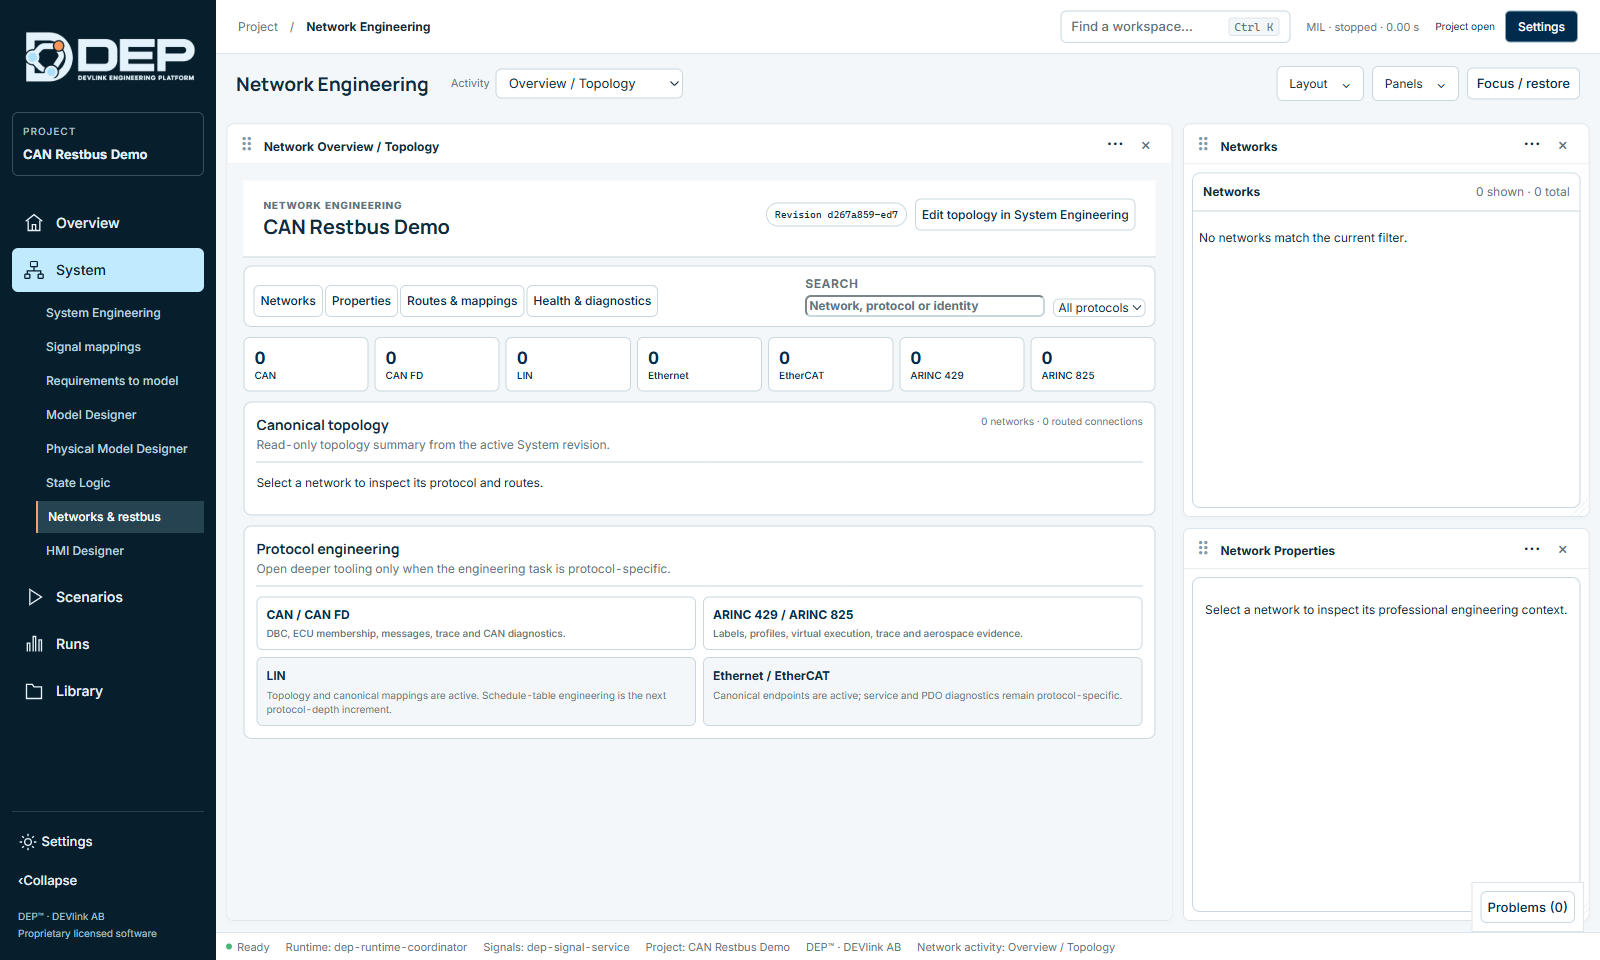Select the Ethernet count tile
This screenshot has height=960, width=1600.
699,364
